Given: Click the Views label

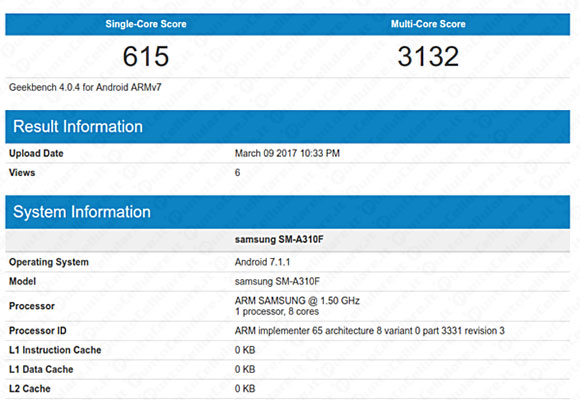Looking at the screenshot, I should coord(22,172).
